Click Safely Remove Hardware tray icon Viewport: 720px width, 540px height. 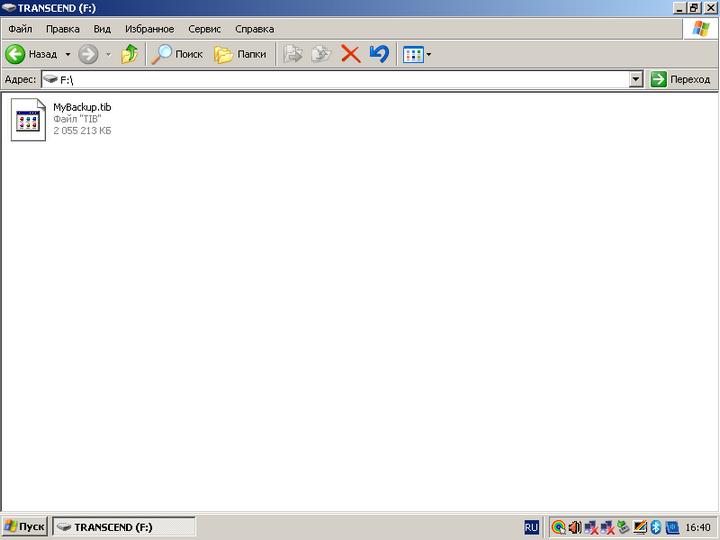click(623, 526)
